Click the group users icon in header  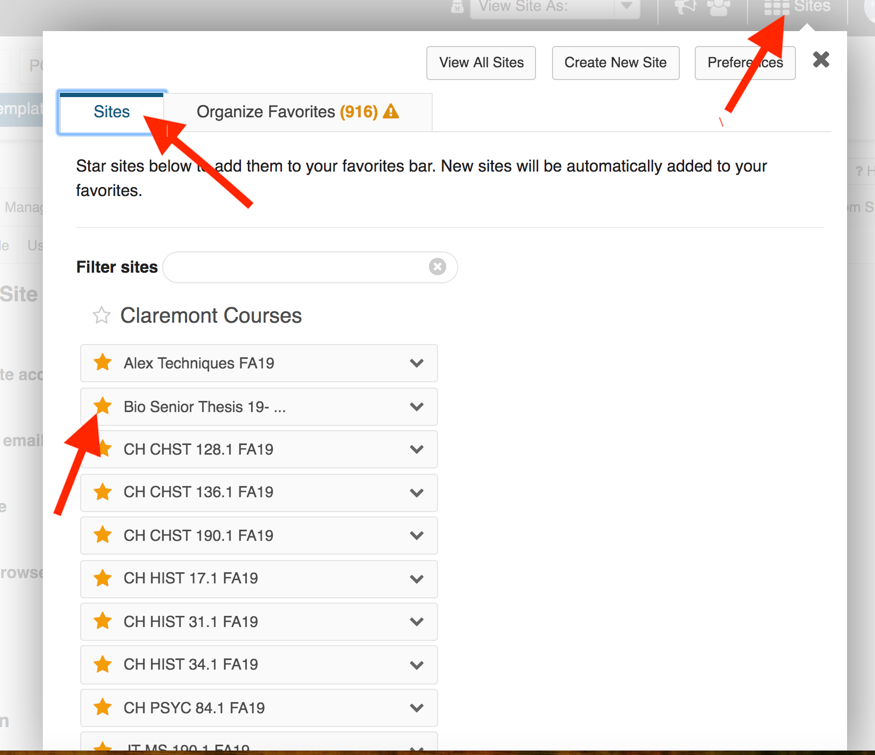click(x=719, y=7)
